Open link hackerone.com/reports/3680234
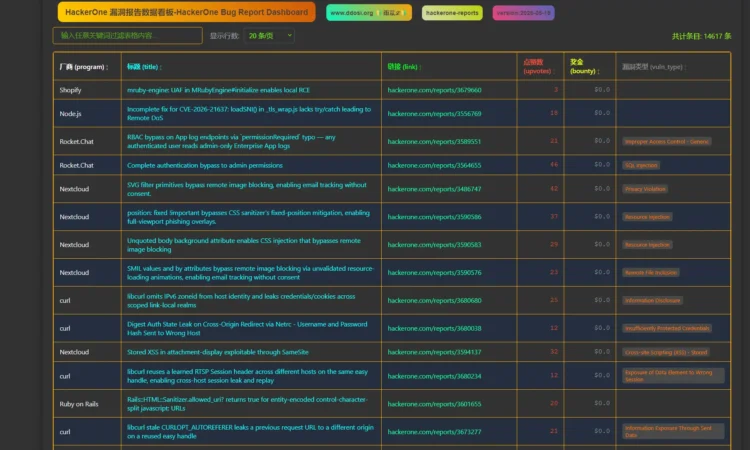750x450 pixels. 434,376
